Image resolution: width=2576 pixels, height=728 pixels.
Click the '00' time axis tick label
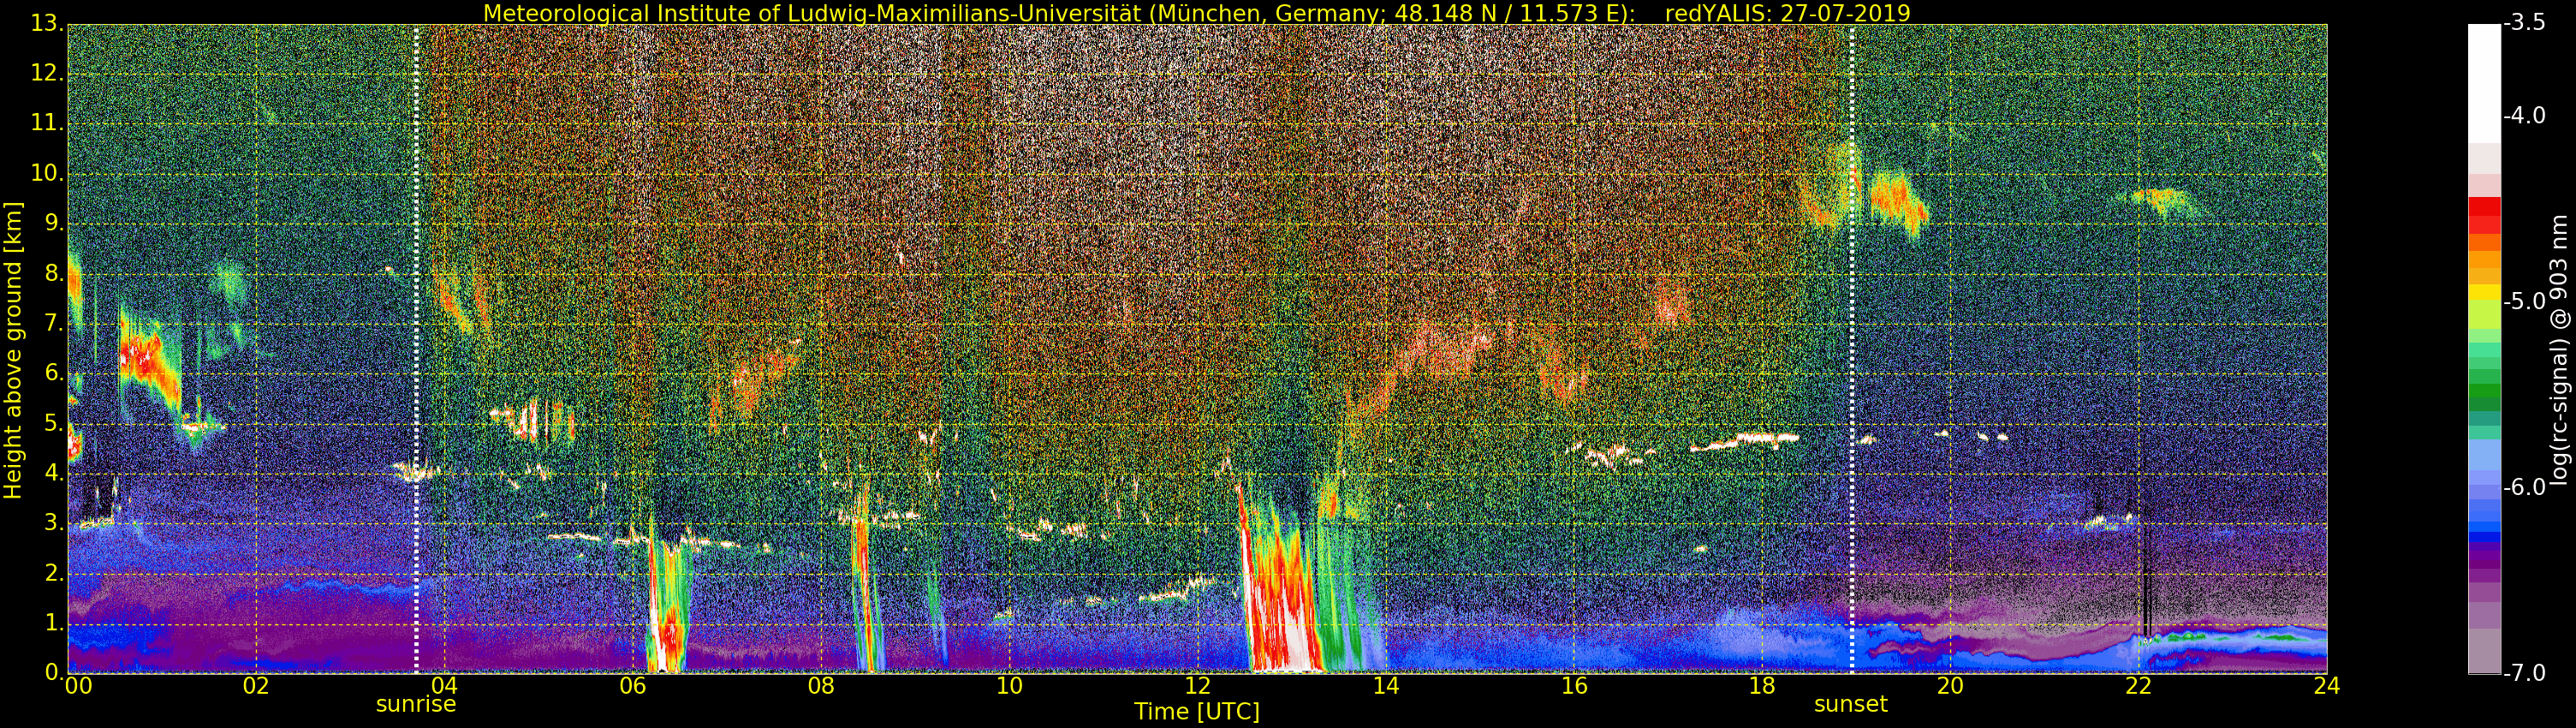[x=77, y=686]
